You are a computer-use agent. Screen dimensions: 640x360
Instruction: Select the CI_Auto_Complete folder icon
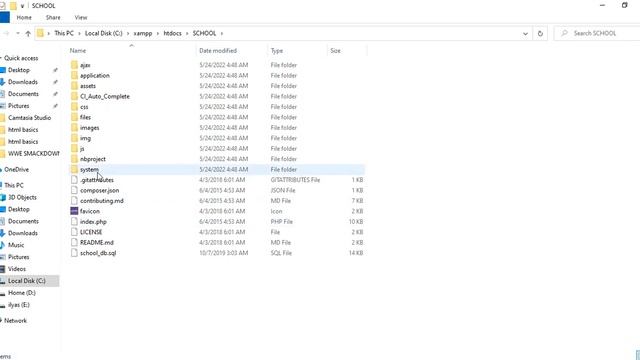[74, 96]
